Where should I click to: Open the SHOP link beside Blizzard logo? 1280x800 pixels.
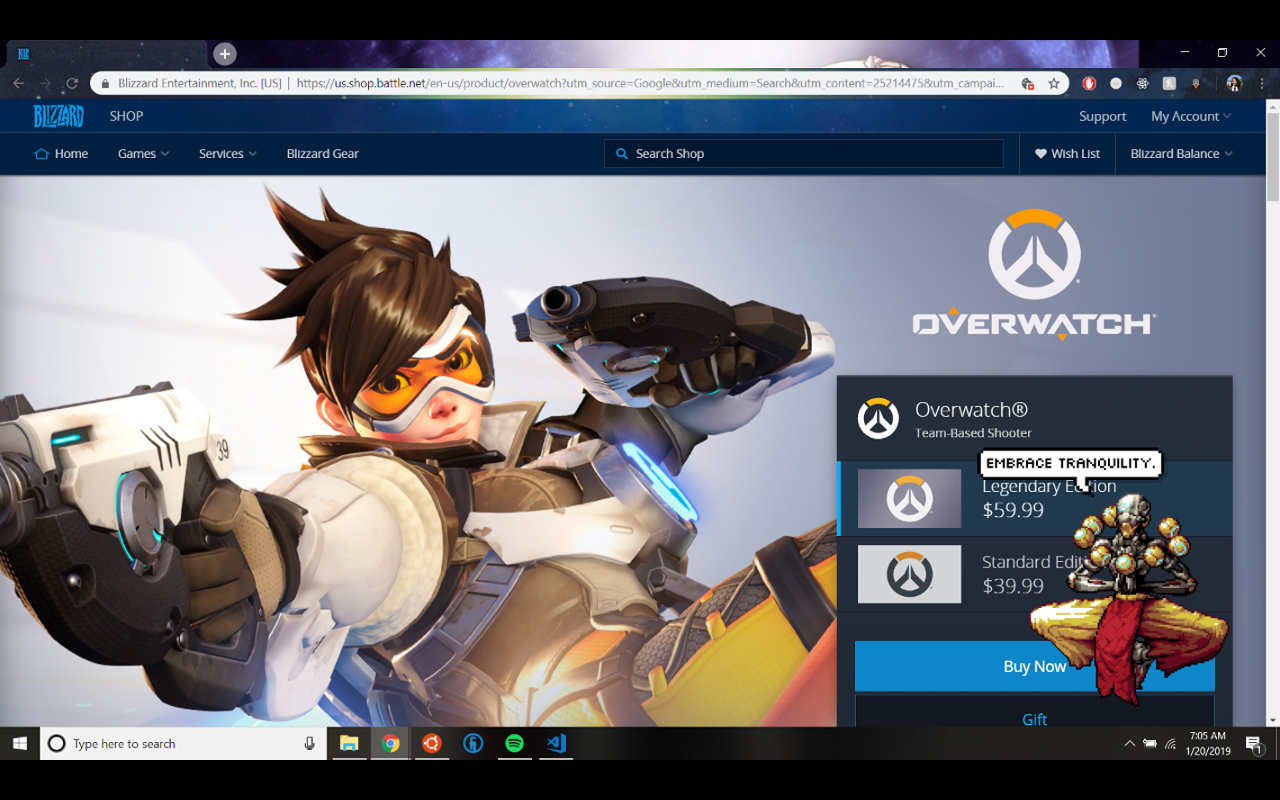coord(126,116)
